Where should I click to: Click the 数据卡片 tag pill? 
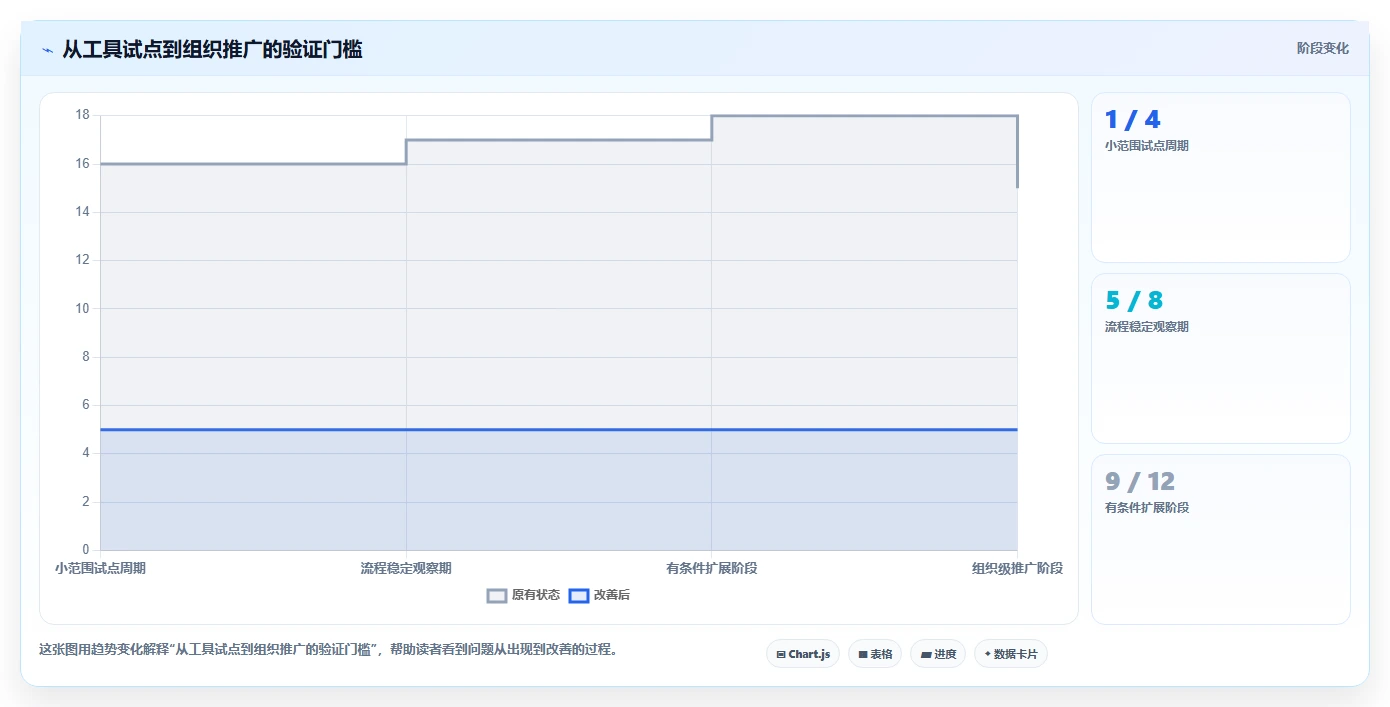point(1011,654)
